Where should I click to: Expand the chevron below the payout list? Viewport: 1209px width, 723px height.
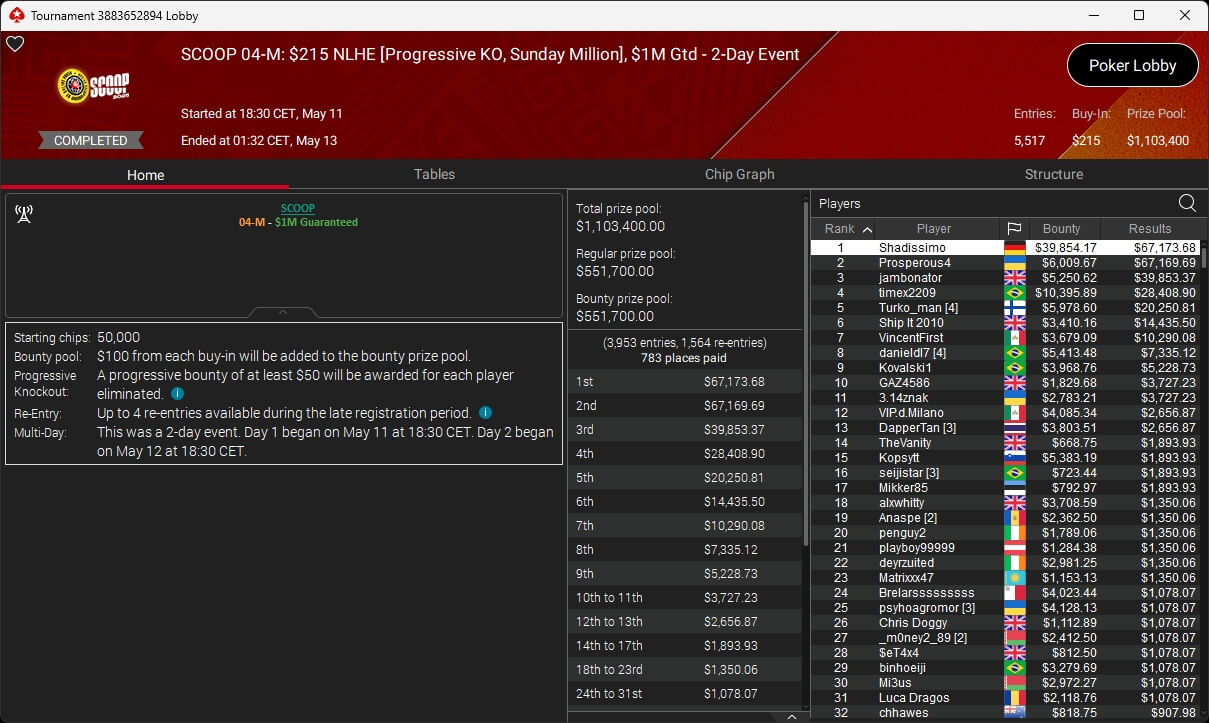pos(792,716)
